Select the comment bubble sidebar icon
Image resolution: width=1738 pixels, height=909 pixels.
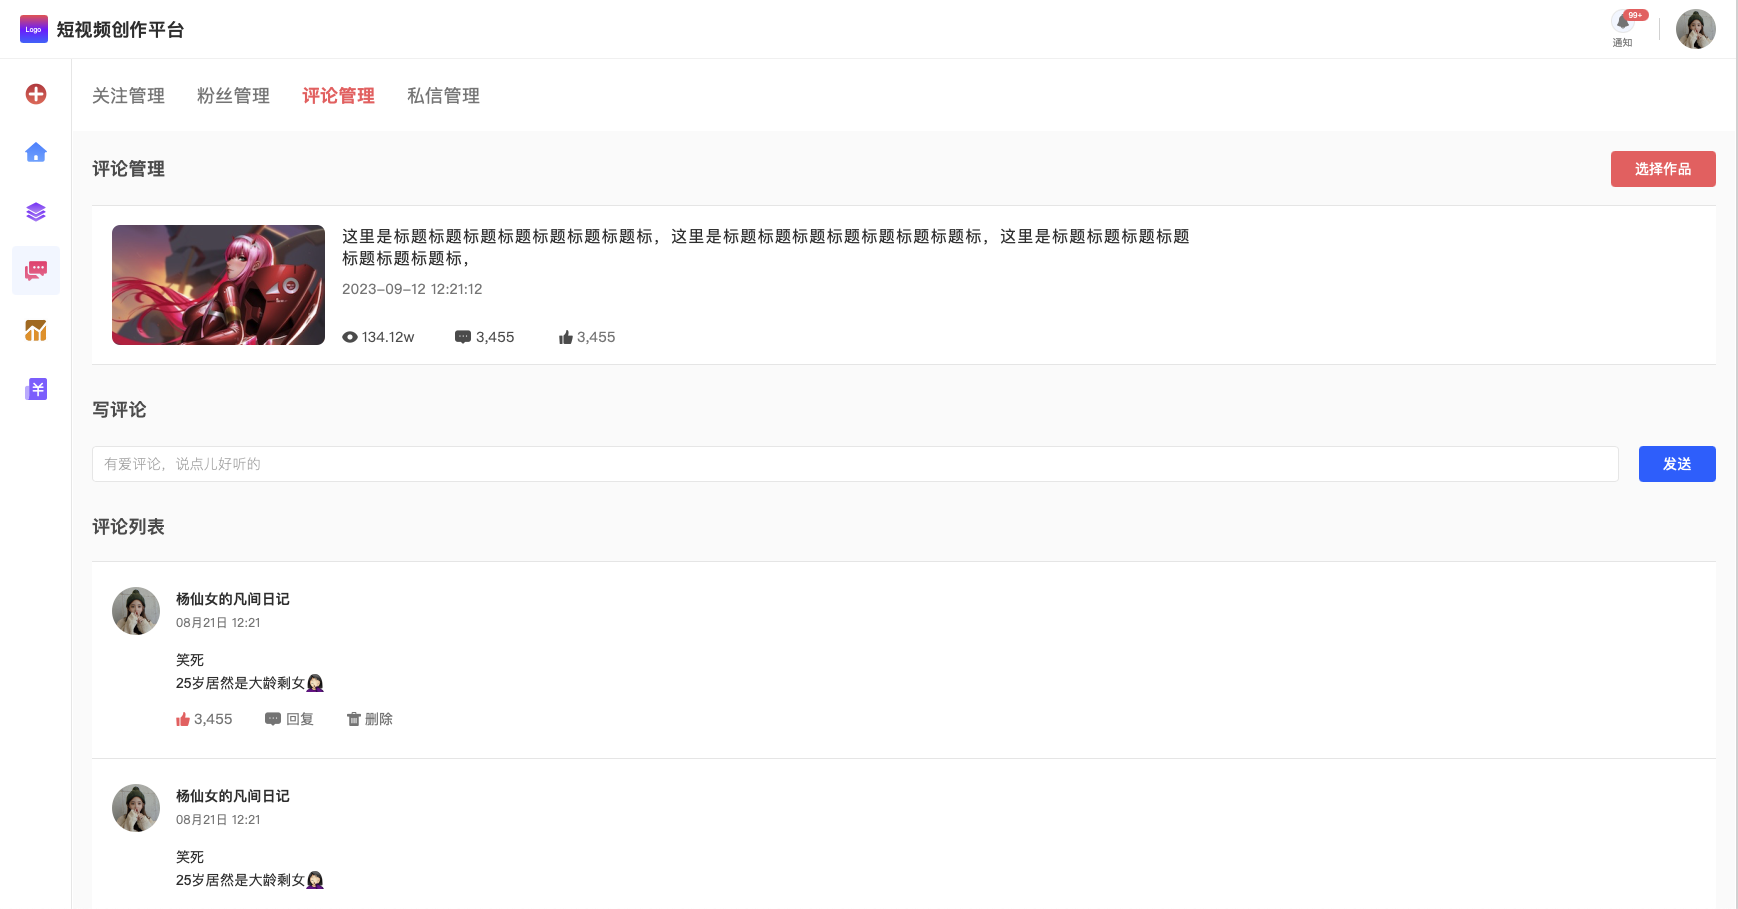tap(36, 270)
